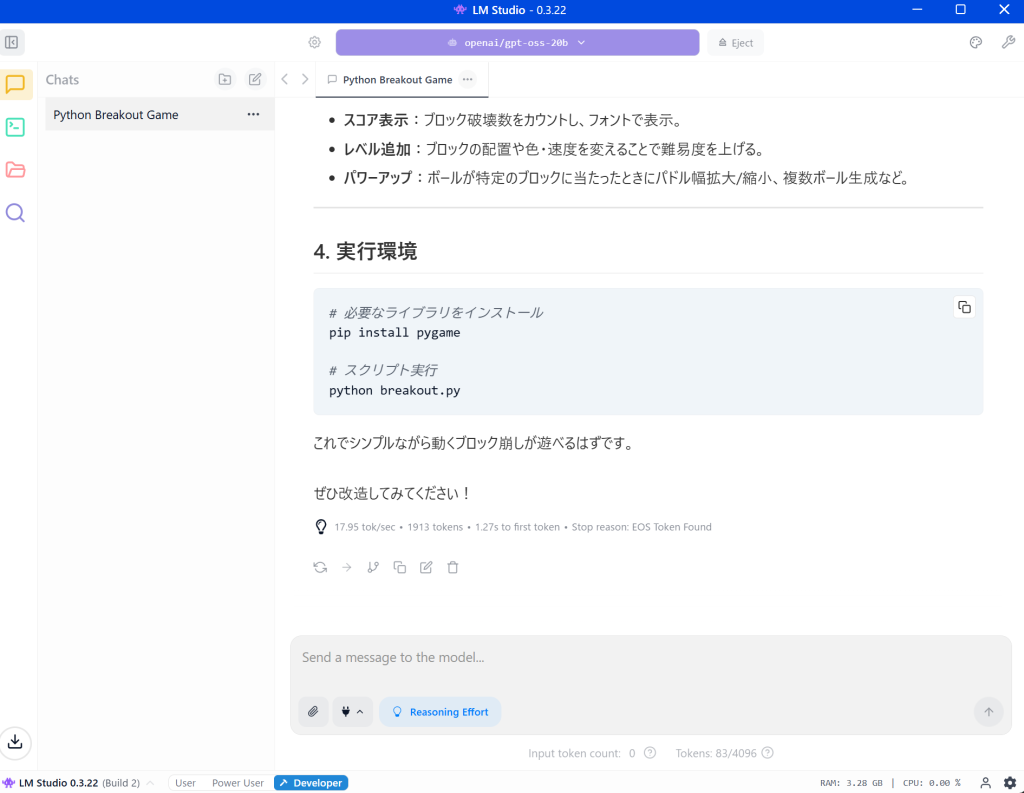
Task: Start a new chat with pencil icon
Action: 255,80
